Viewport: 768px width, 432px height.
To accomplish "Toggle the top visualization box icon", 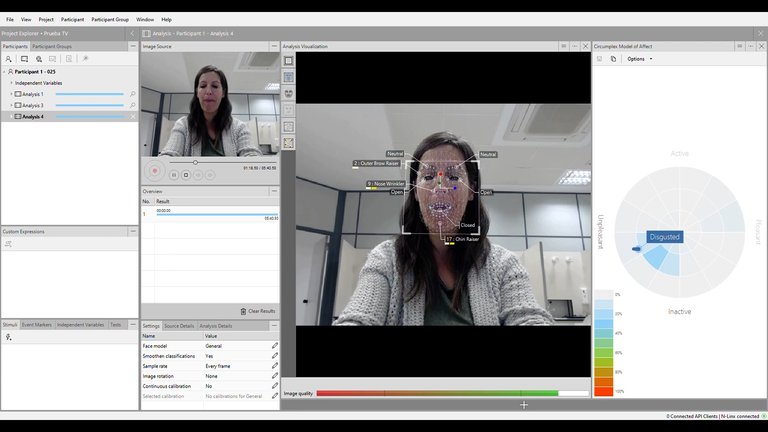I will (x=289, y=61).
